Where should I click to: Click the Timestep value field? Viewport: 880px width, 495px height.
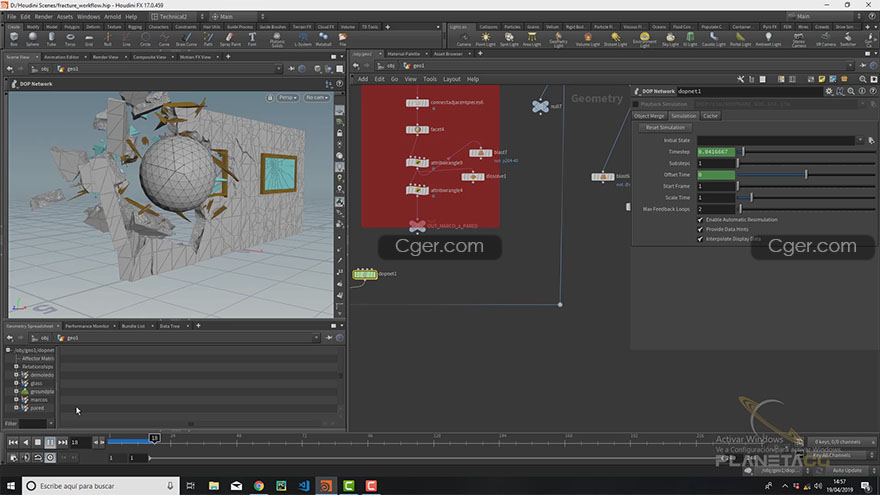click(716, 152)
